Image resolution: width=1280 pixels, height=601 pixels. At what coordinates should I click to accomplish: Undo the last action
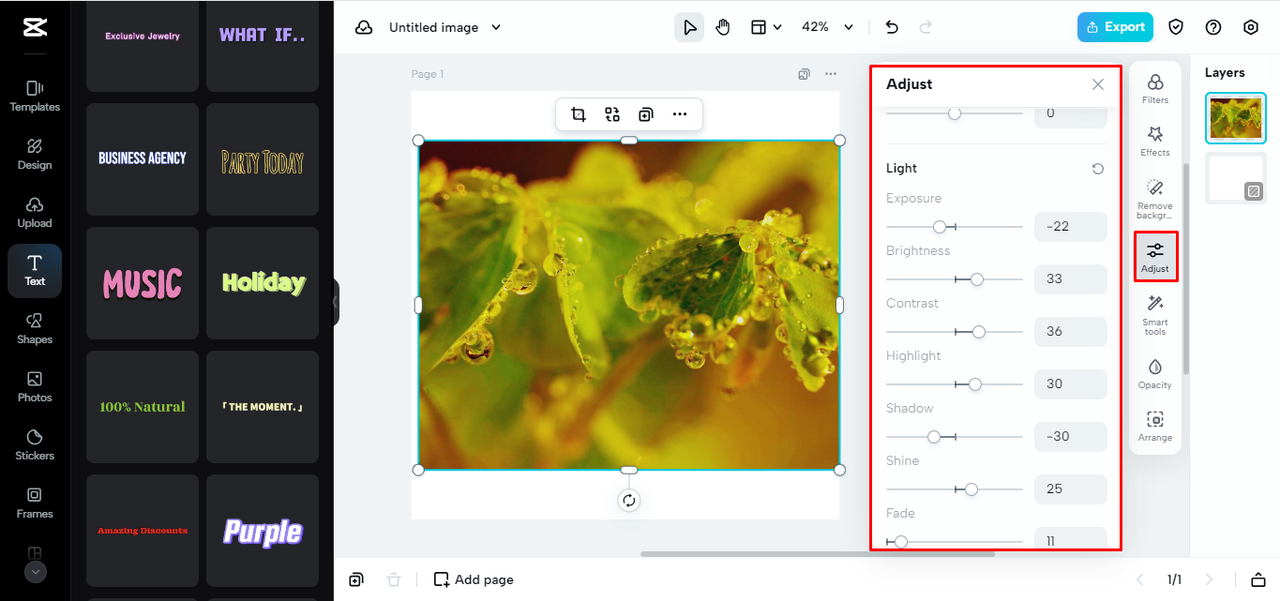pyautogui.click(x=892, y=28)
